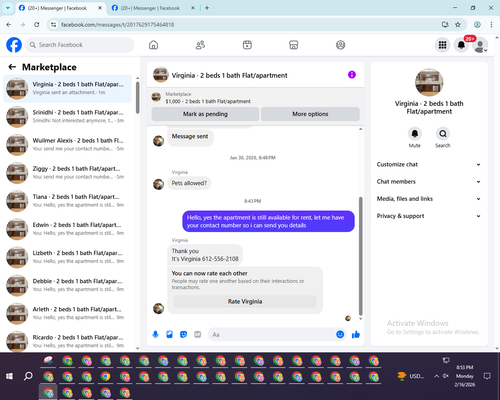Click Mark as pending button
This screenshot has height=400, width=500.
pos(205,114)
